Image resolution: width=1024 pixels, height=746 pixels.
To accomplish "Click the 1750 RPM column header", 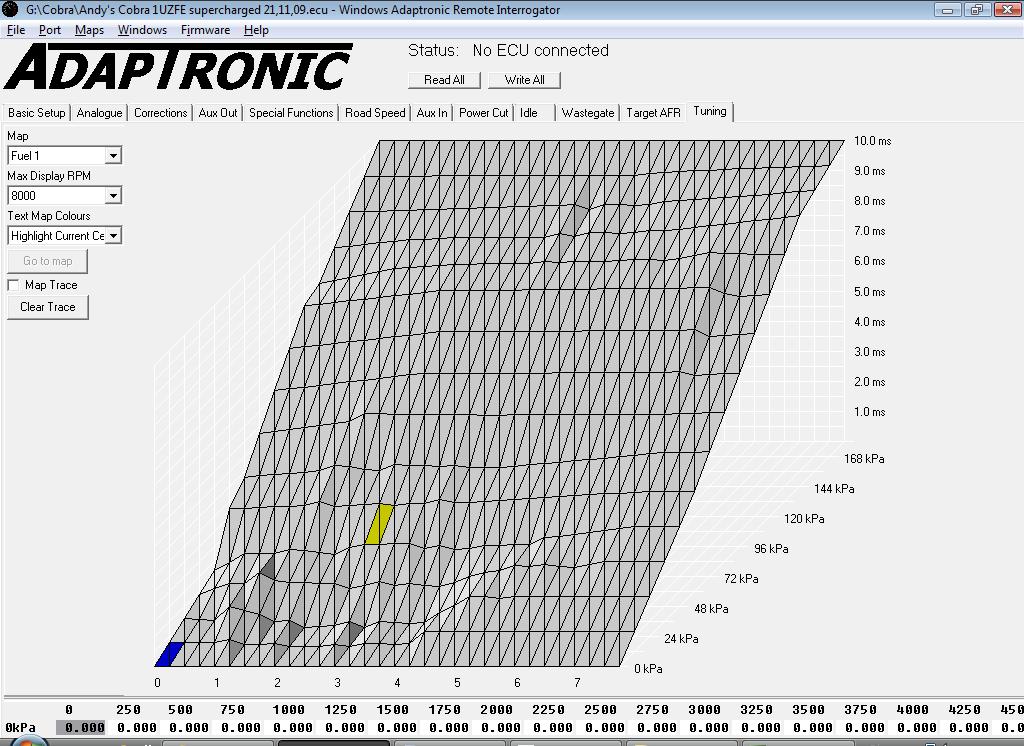I will pos(444,710).
